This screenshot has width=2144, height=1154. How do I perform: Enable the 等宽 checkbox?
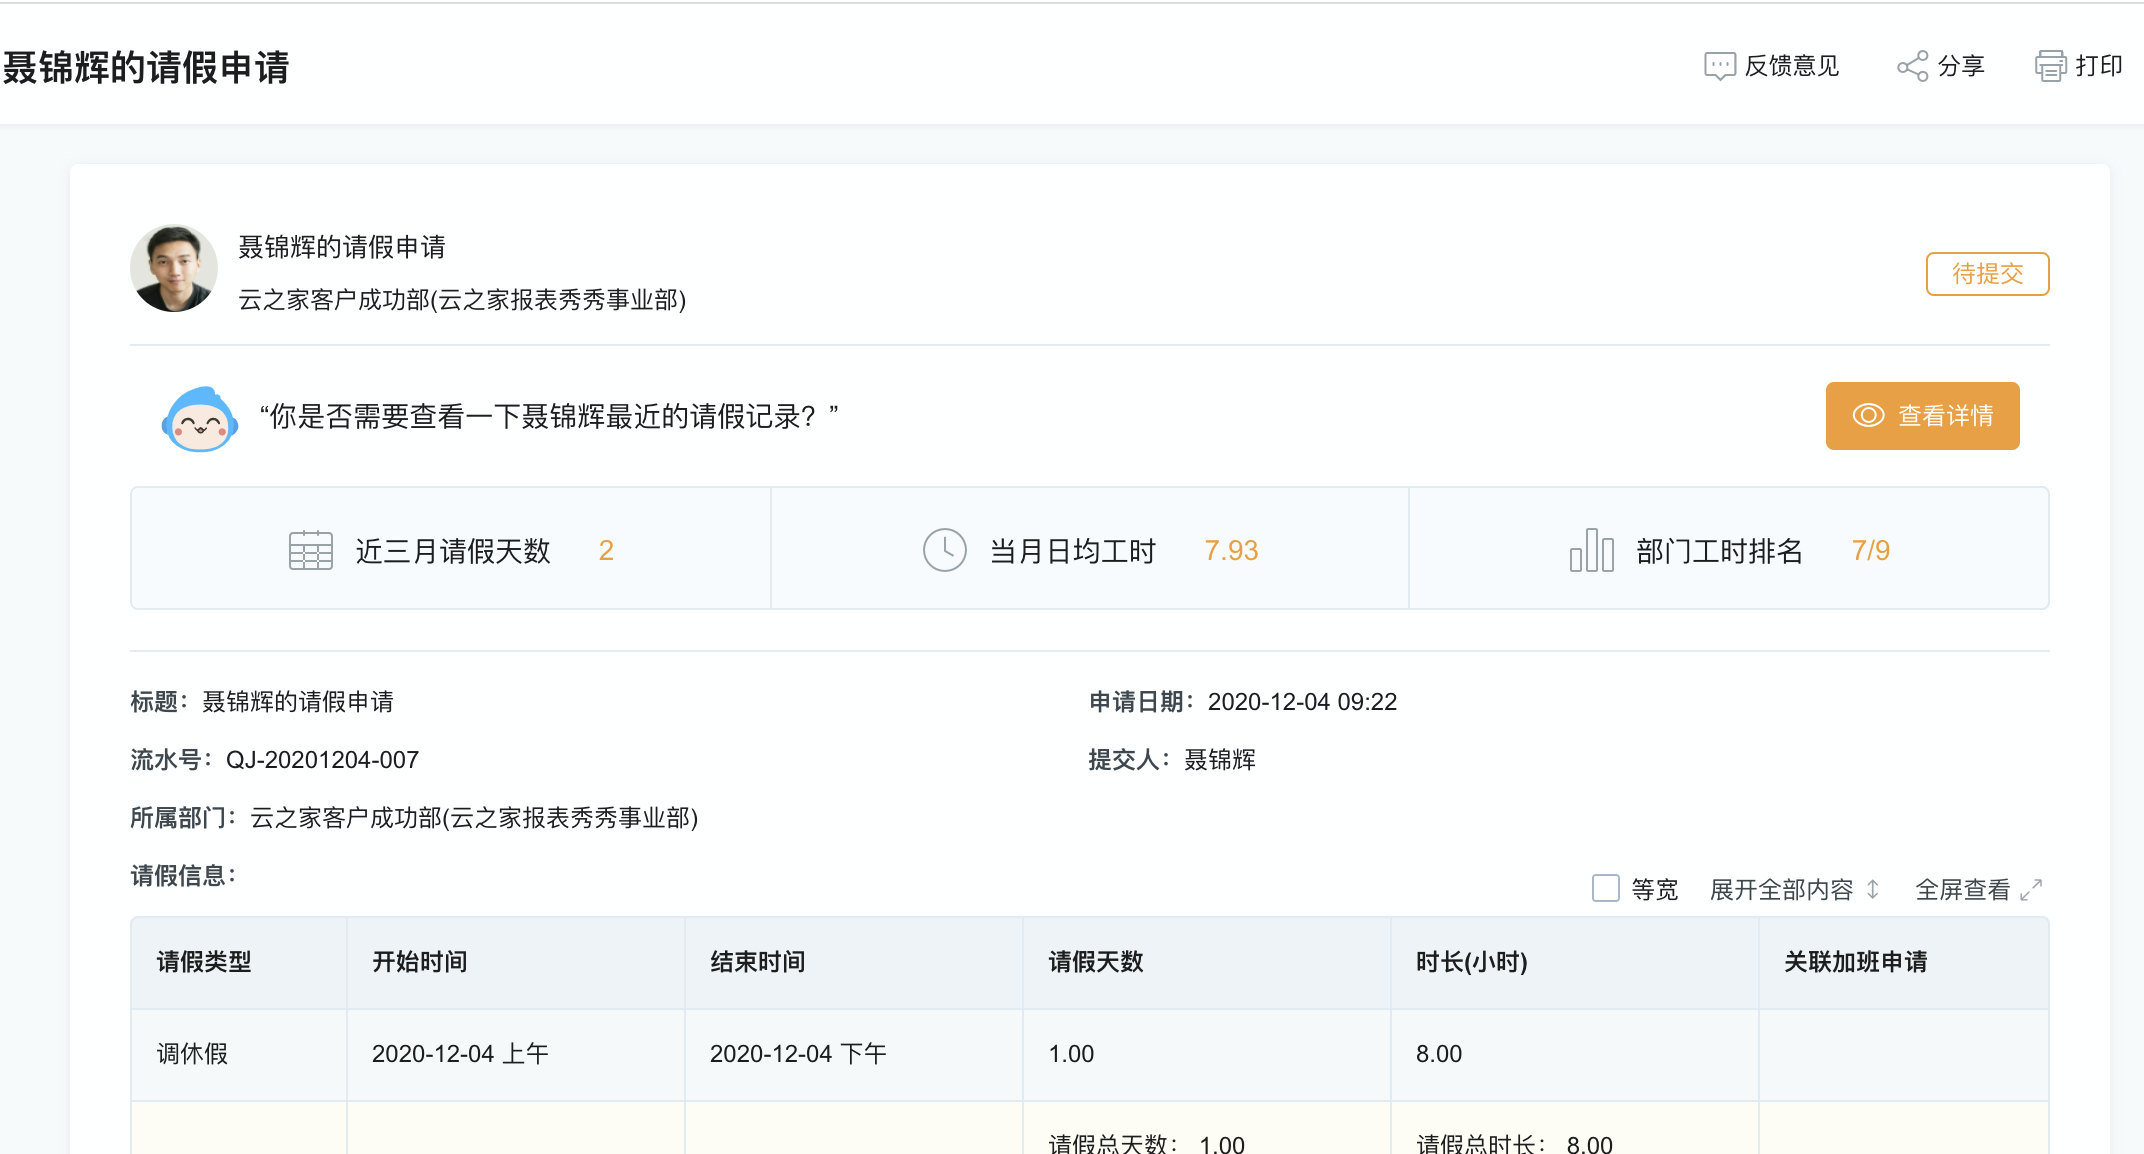coord(1605,888)
